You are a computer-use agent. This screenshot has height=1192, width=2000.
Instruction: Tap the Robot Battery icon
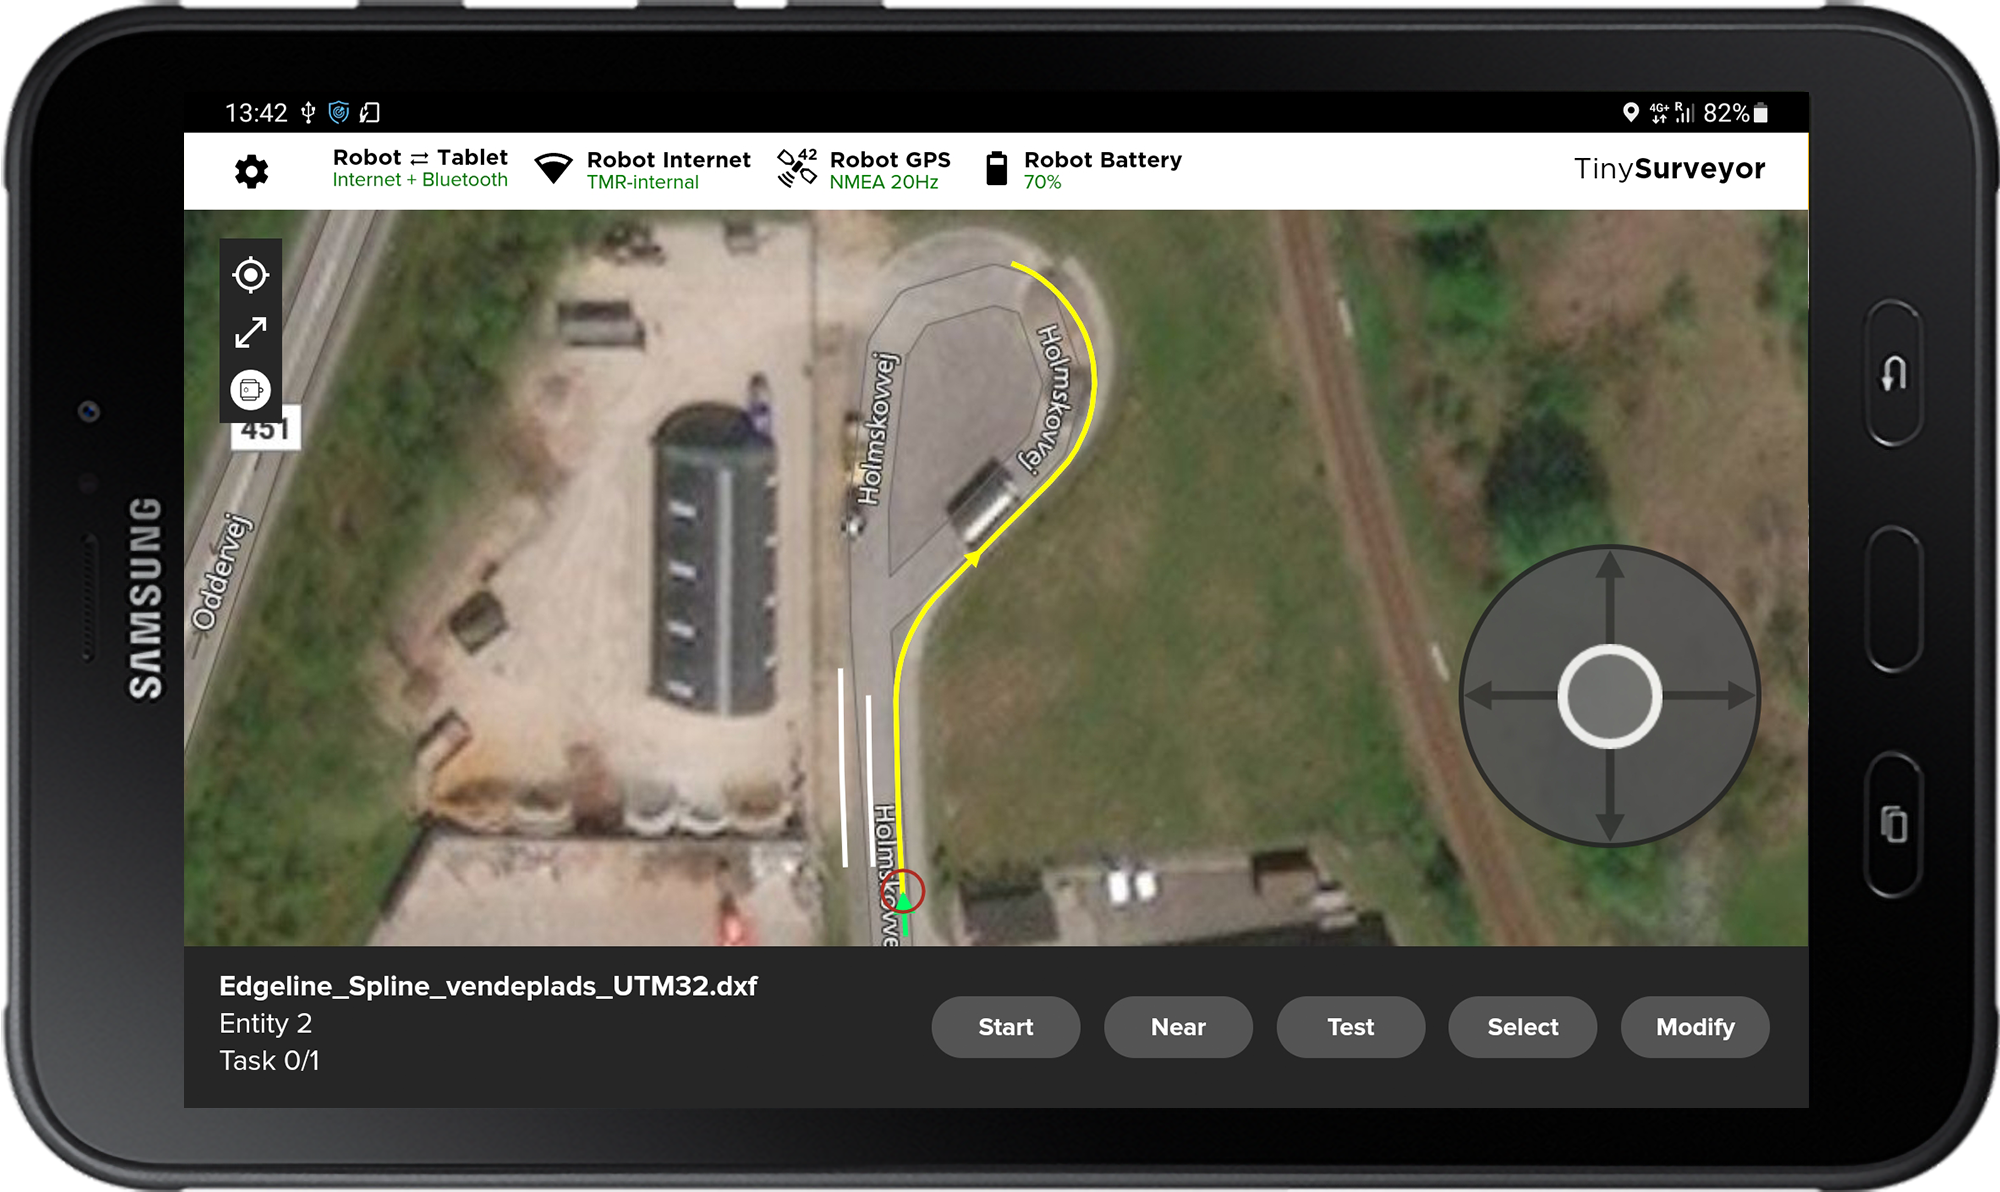996,169
